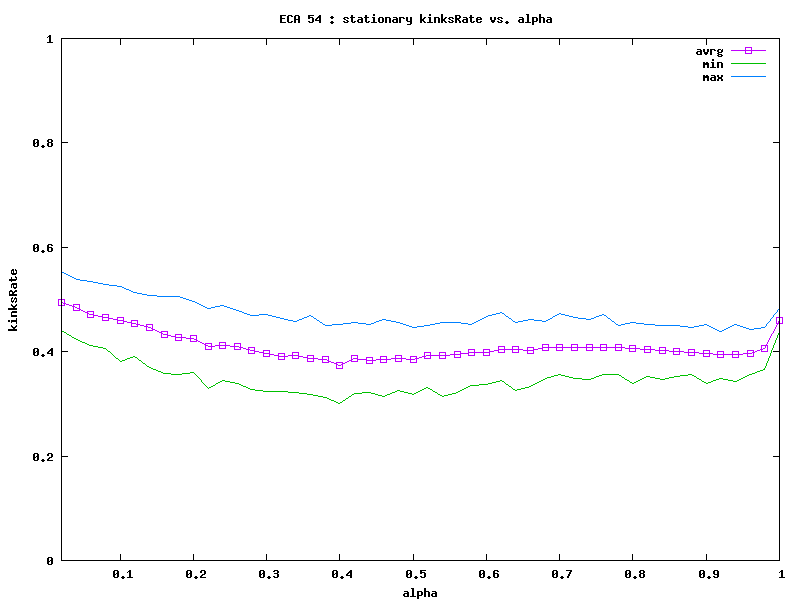Click the kinksRate y-axis label

pos(13,300)
